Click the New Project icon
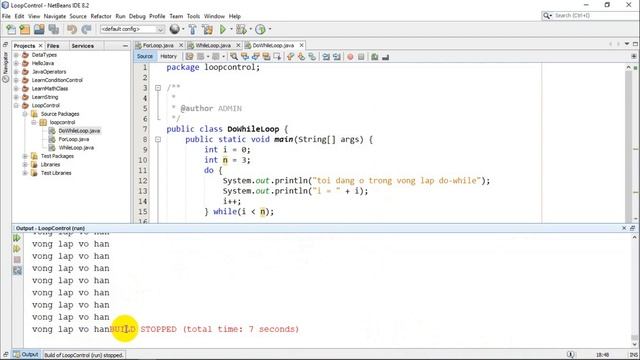This screenshot has height=360, width=640. click(x=25, y=29)
